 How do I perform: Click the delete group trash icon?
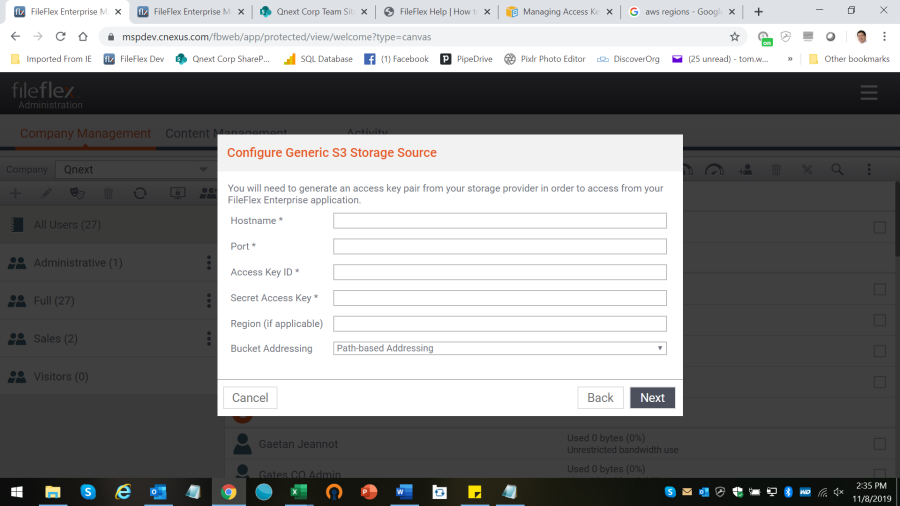pyautogui.click(x=108, y=193)
